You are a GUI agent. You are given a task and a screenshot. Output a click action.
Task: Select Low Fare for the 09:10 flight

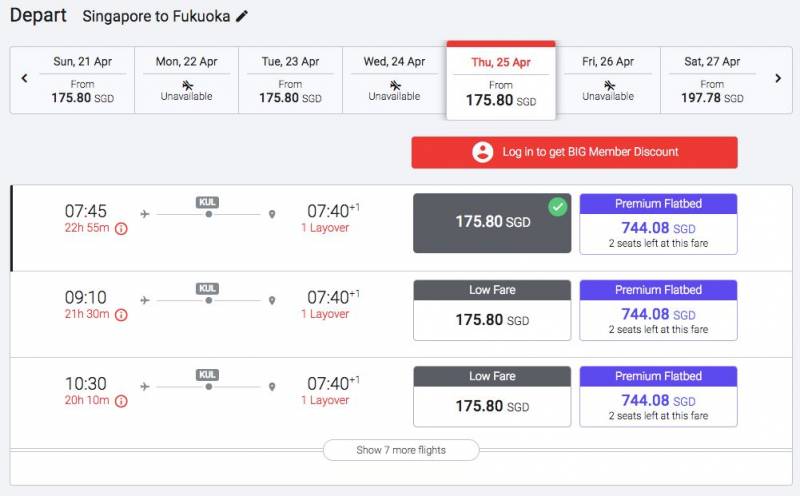492,310
